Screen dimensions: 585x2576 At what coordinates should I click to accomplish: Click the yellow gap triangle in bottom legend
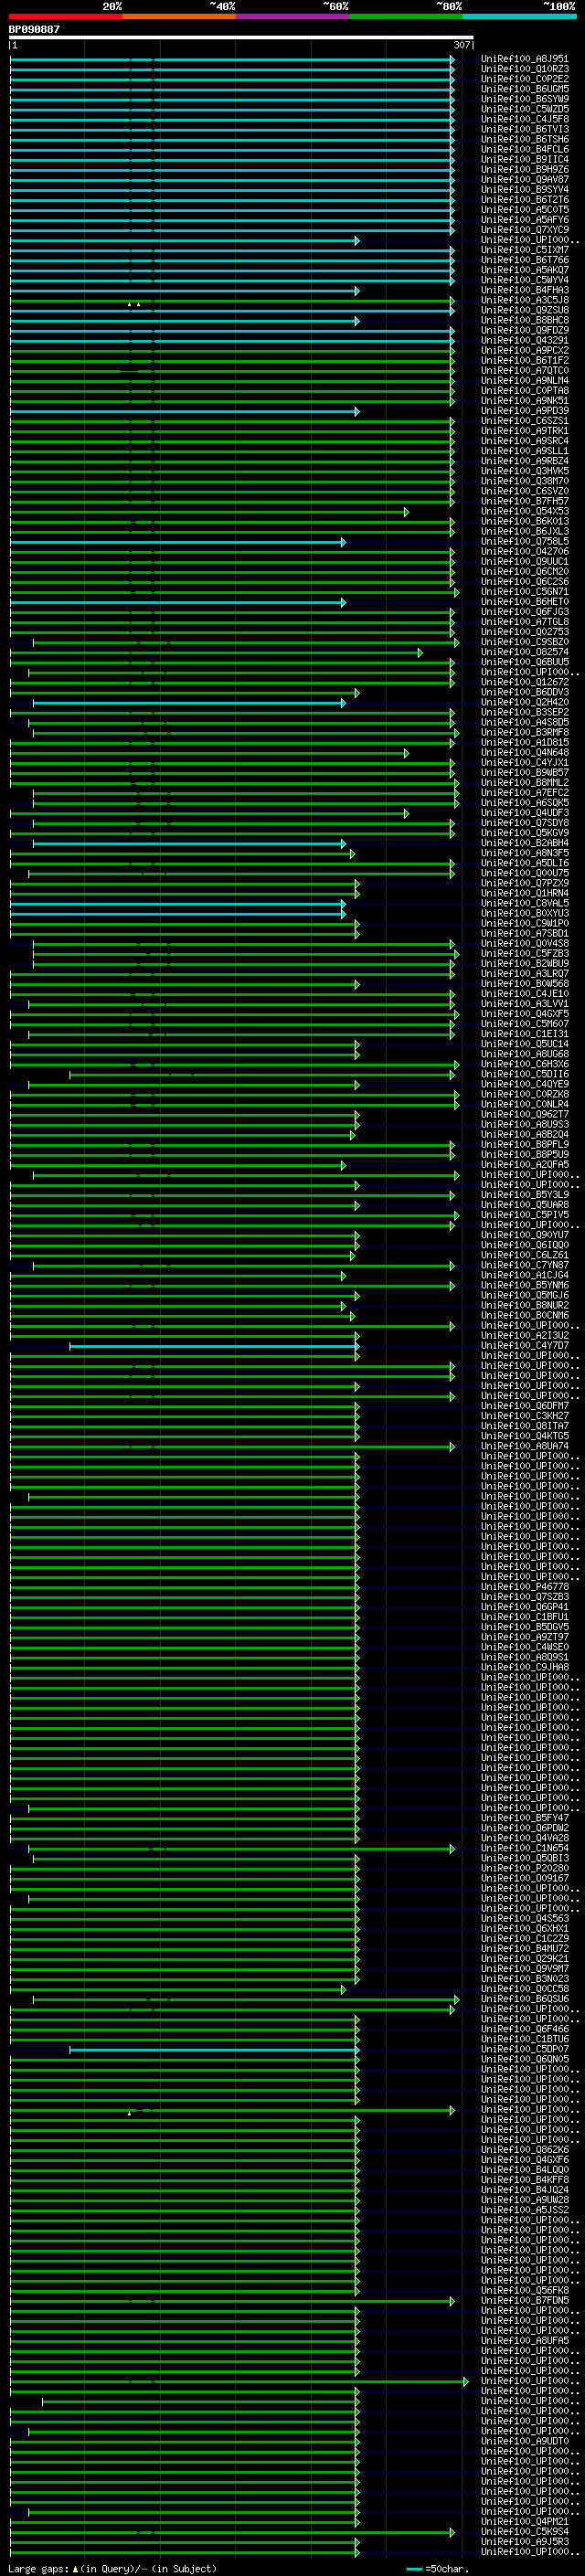(75, 2568)
